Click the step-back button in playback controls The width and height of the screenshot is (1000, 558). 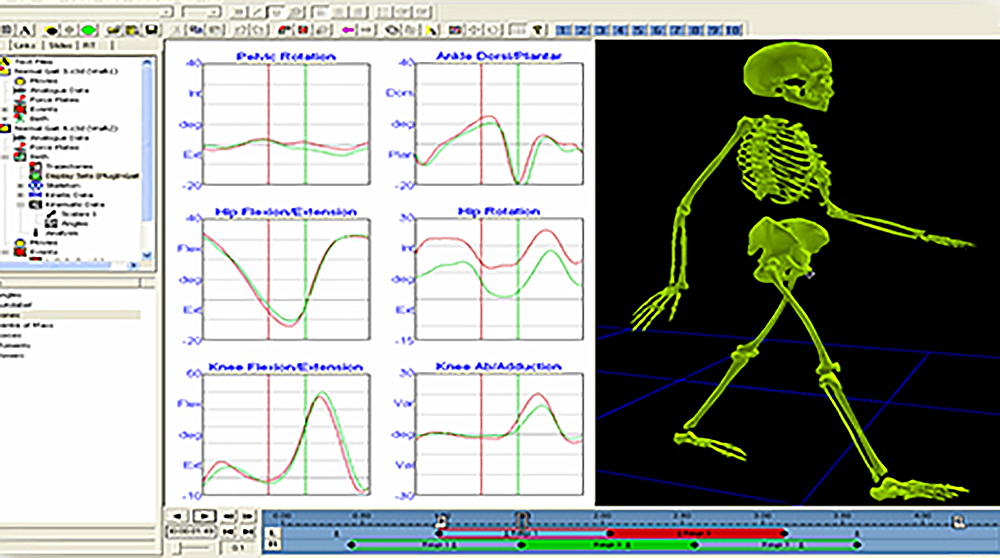(x=175, y=515)
